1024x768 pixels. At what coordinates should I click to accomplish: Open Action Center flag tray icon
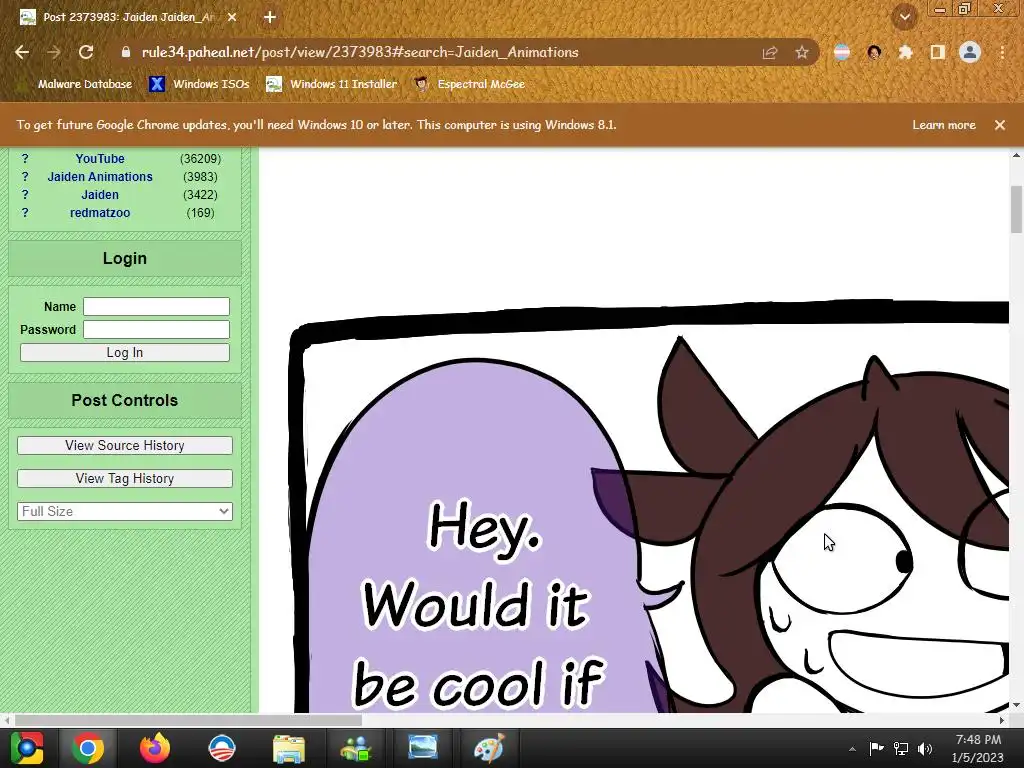point(876,748)
